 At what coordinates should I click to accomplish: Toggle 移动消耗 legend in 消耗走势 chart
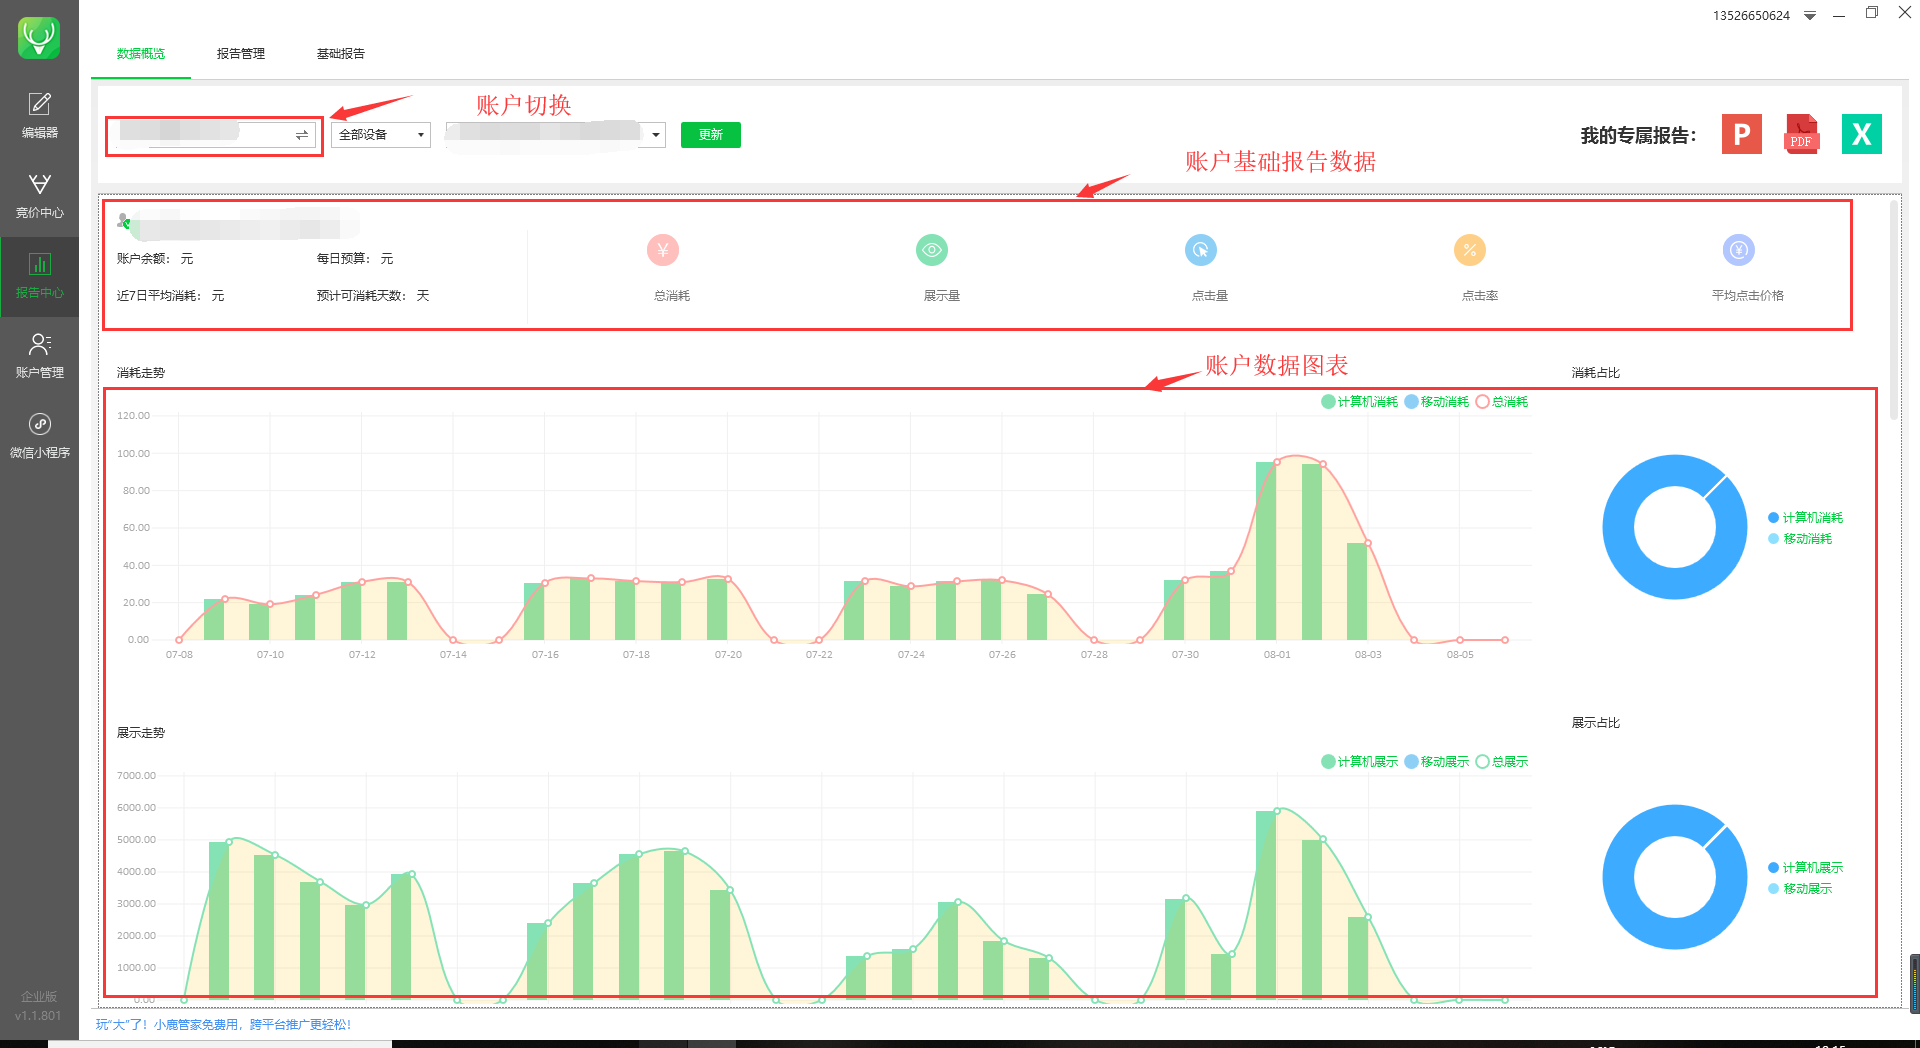pyautogui.click(x=1437, y=402)
